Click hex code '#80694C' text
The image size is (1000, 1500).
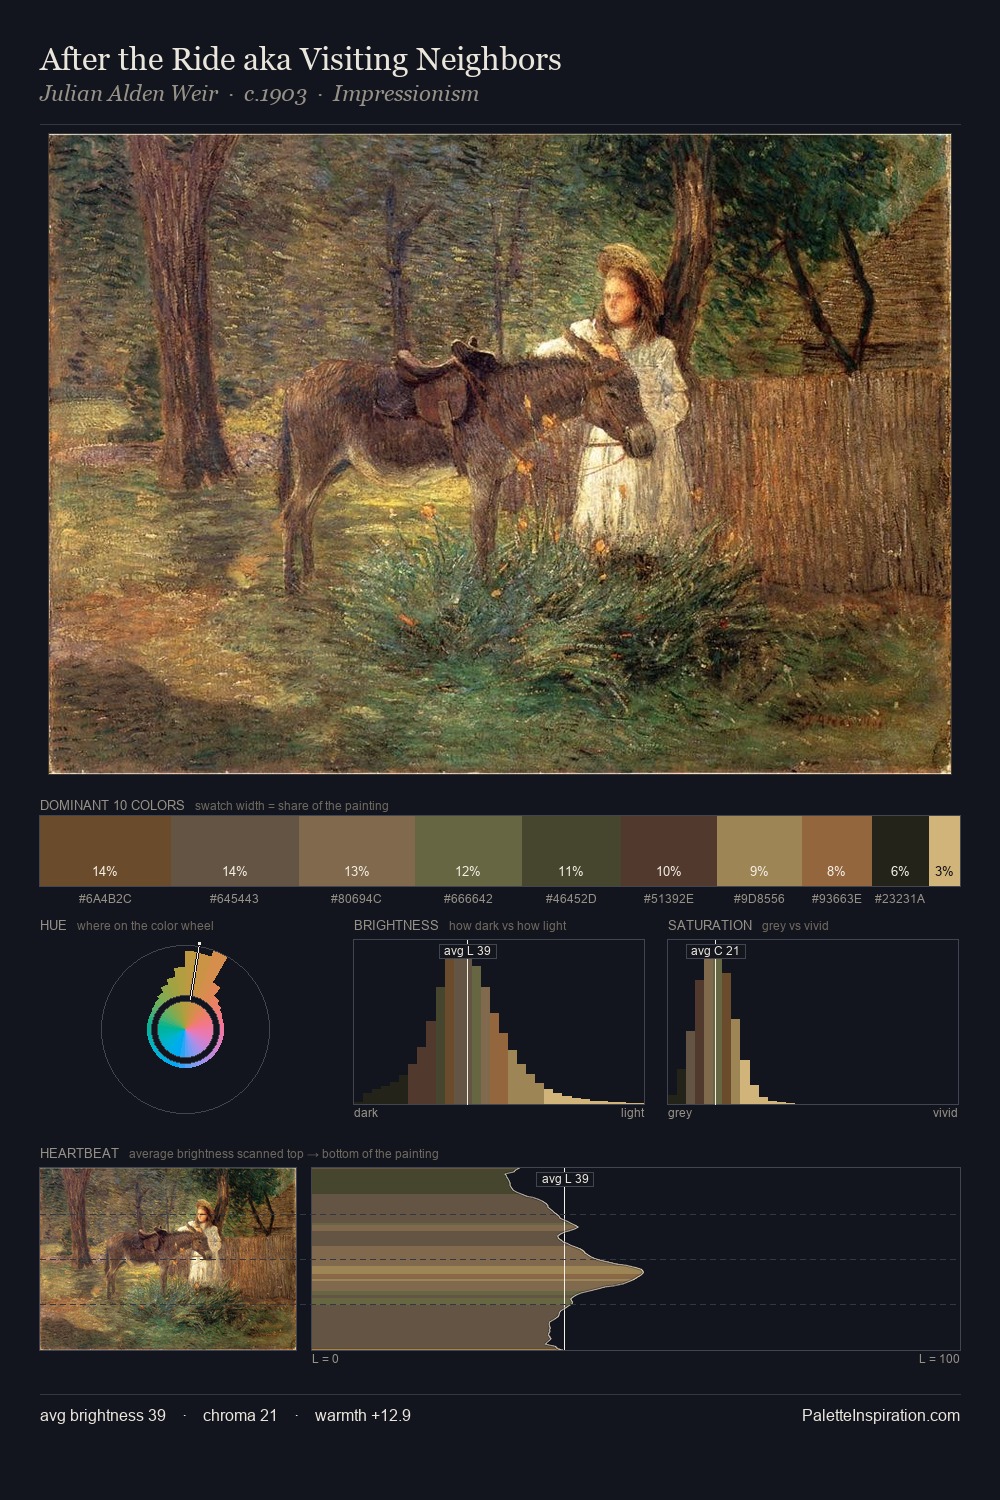pos(357,899)
